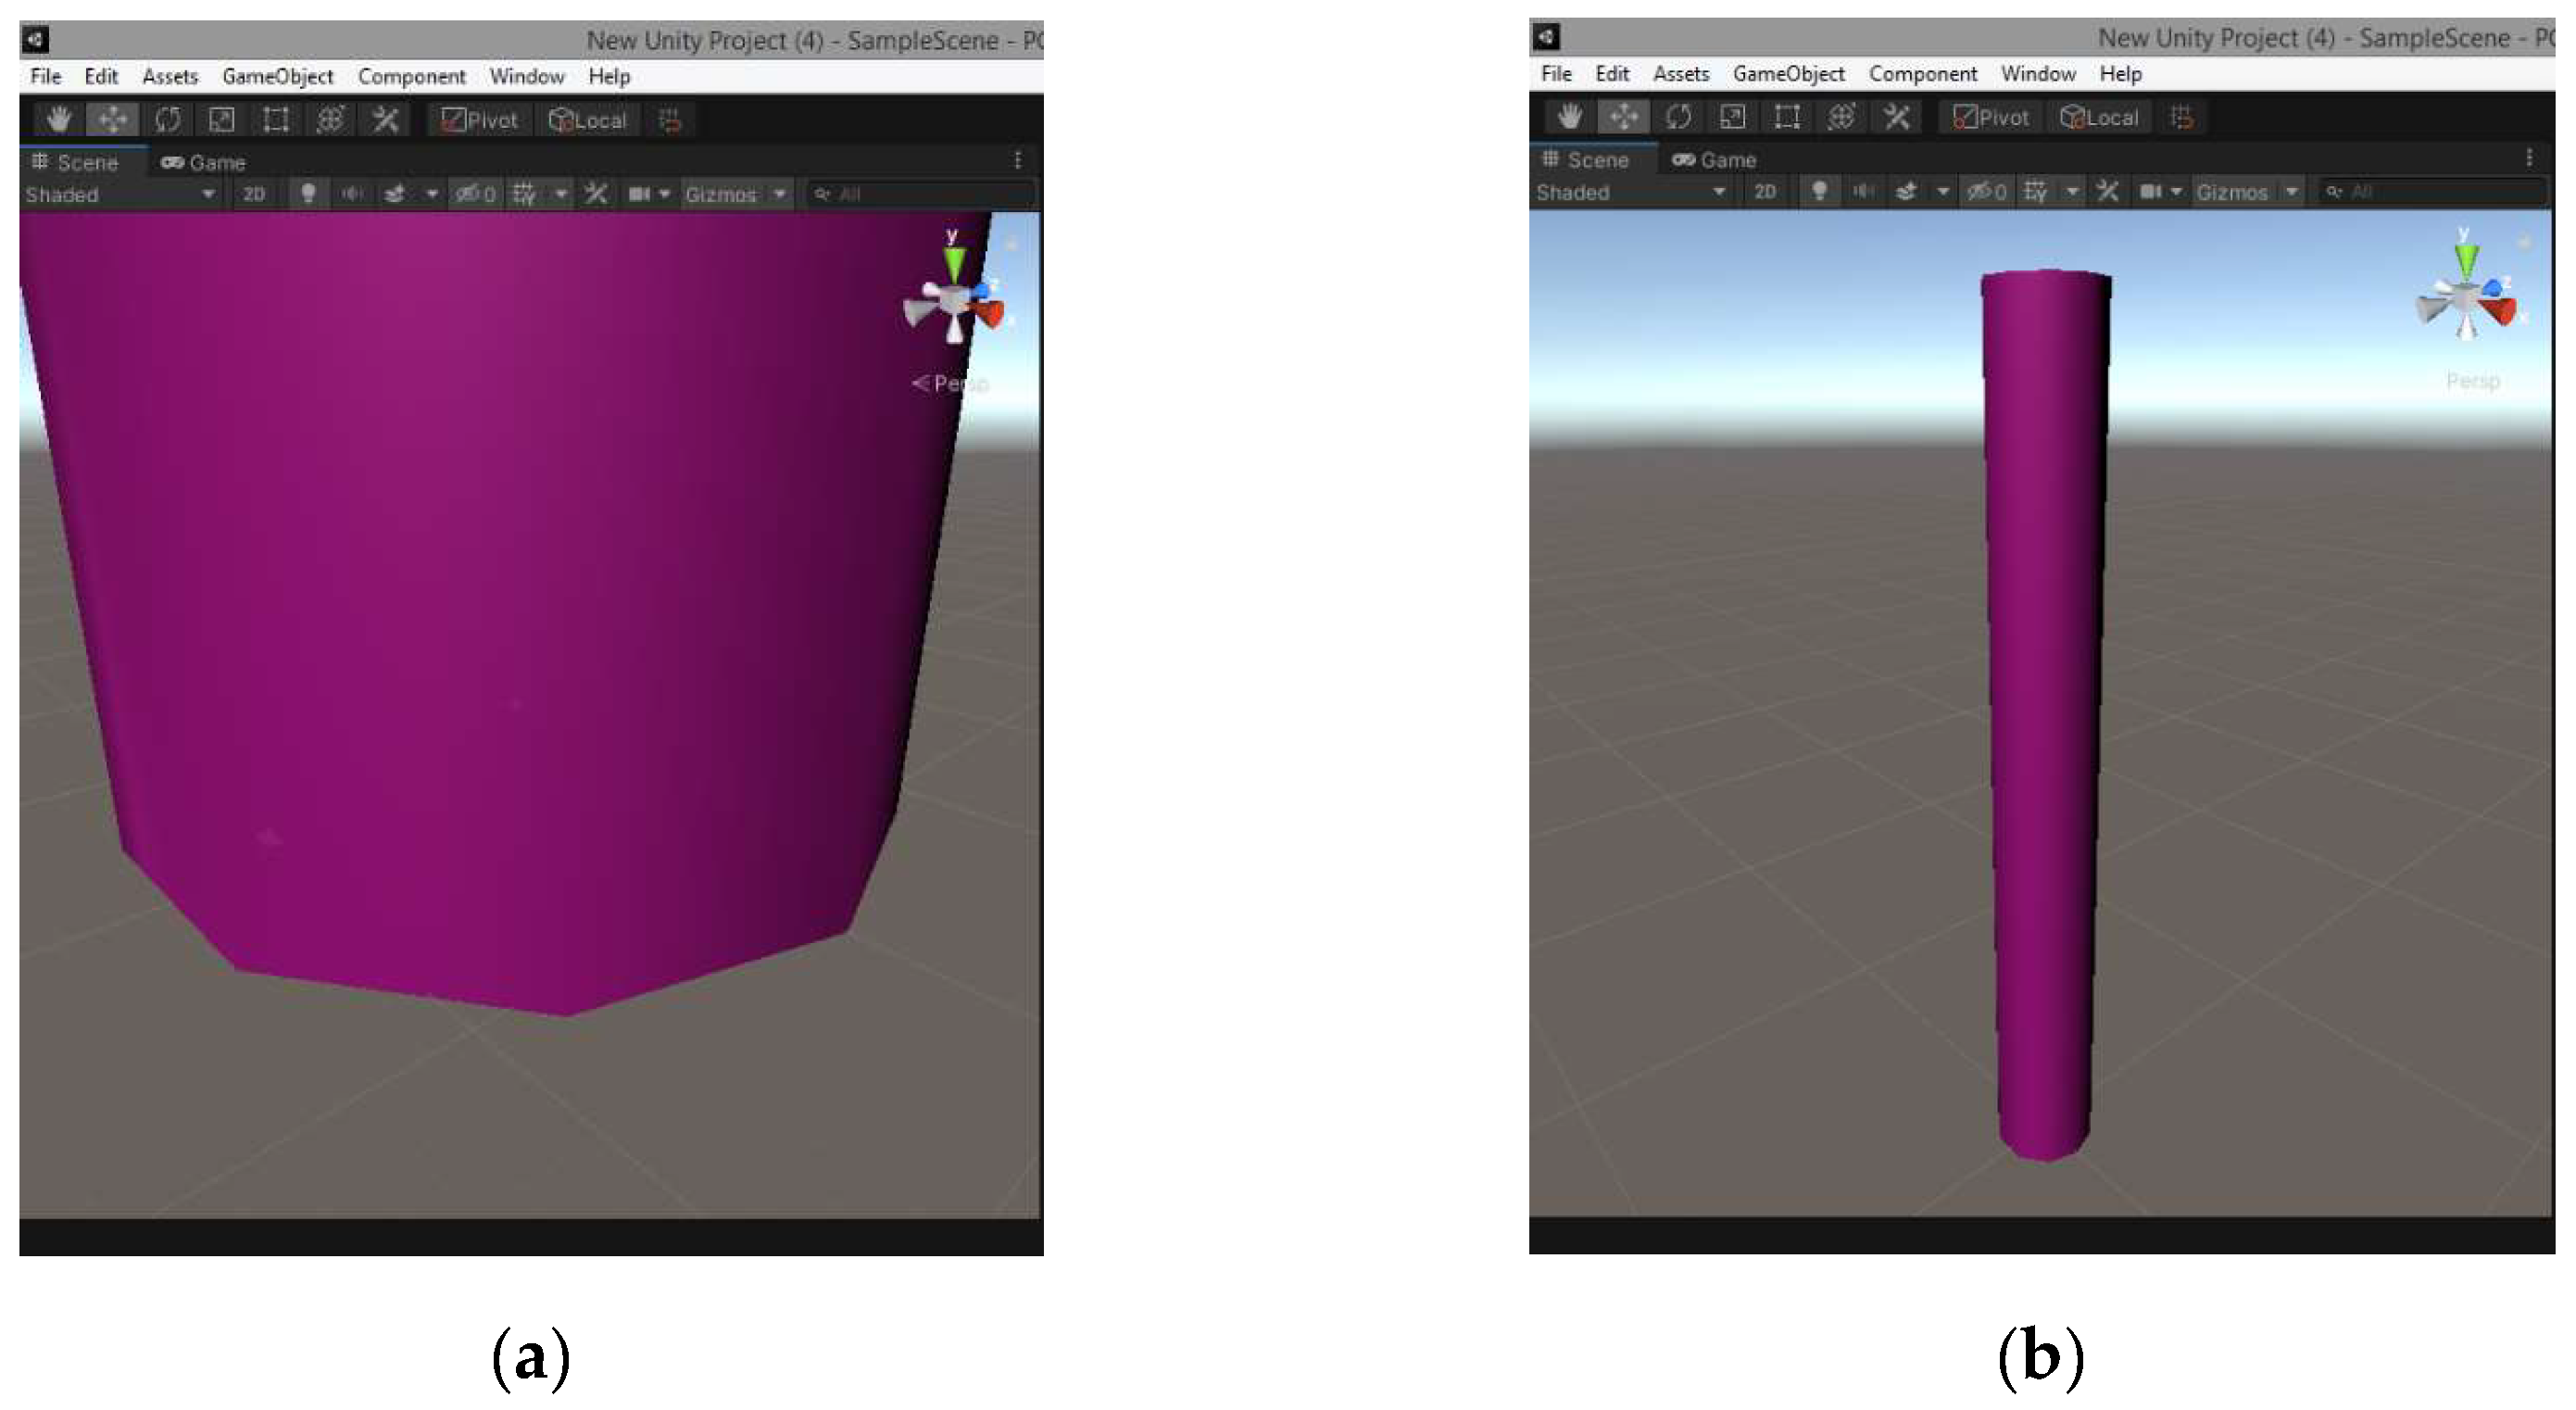Click grid snapping icon in right toolbar
This screenshot has width=2576, height=1410.
(2181, 117)
